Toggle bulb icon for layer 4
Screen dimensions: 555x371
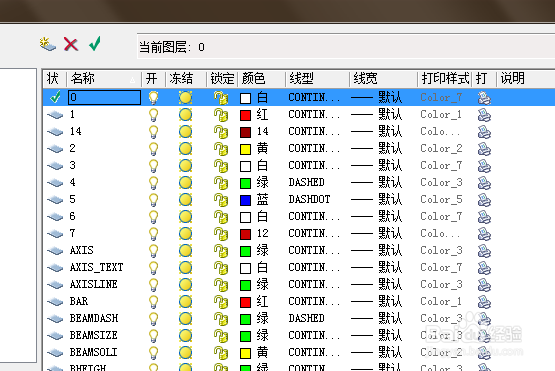(x=153, y=183)
